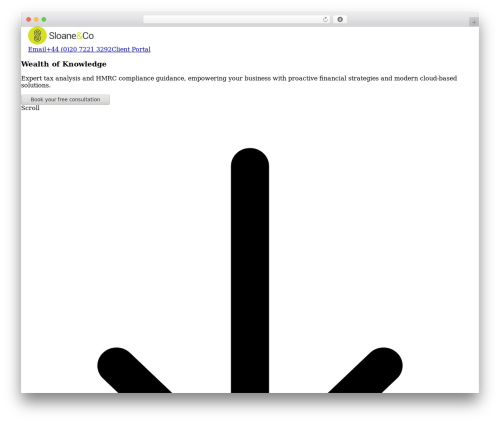Click the Expert tax analysis paragraph text
This screenshot has height=423, width=500.
(x=239, y=82)
